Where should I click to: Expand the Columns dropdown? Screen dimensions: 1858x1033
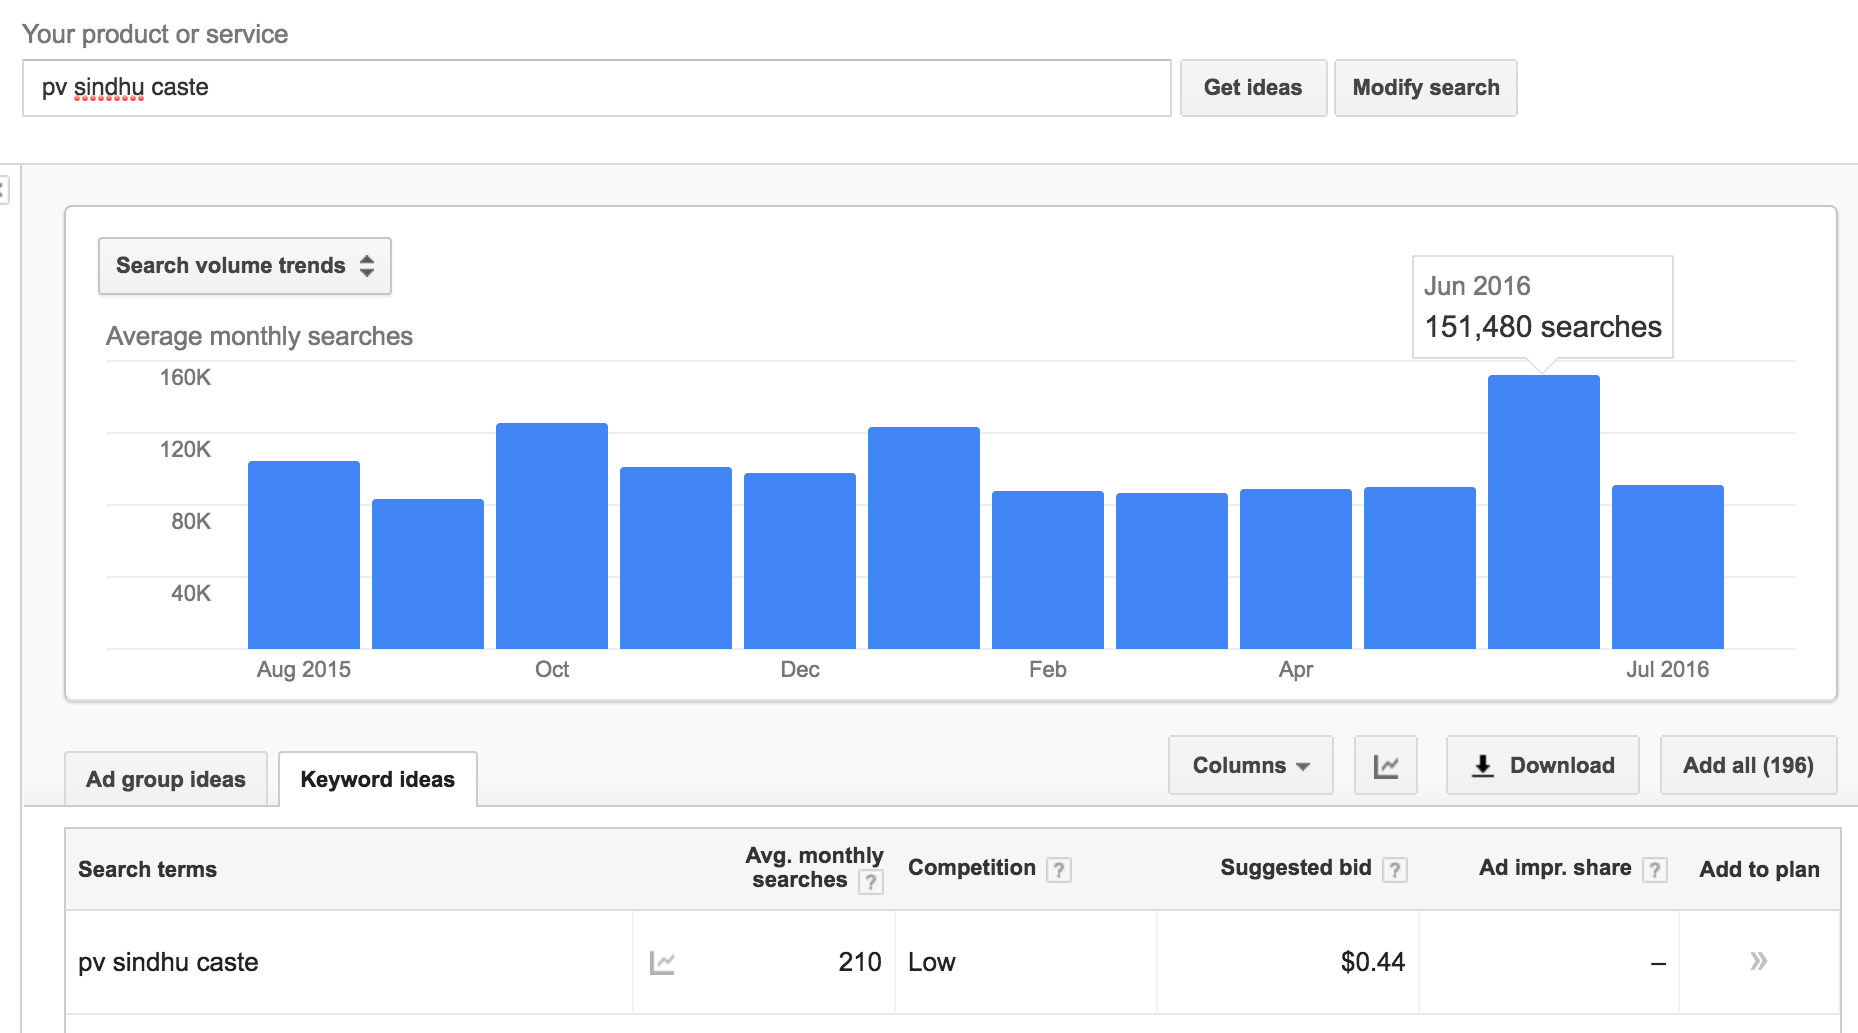1250,766
